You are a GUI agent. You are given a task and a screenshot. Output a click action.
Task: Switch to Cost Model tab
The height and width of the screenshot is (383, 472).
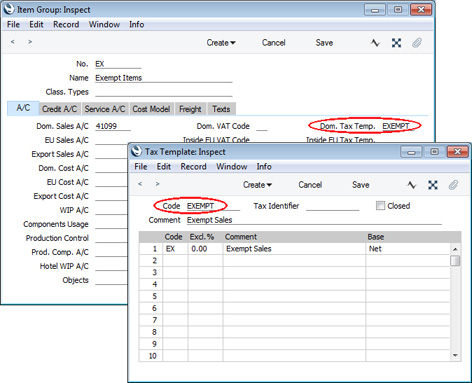pyautogui.click(x=151, y=109)
